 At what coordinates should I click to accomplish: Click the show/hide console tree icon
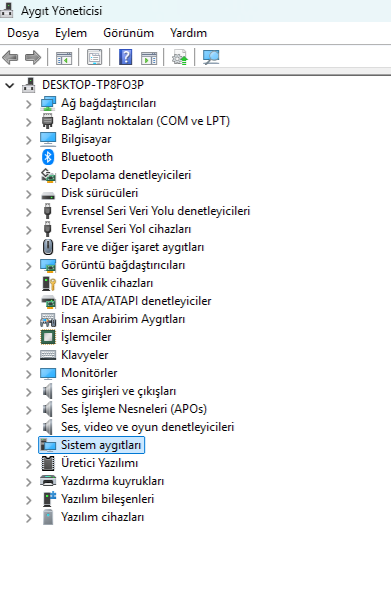pyautogui.click(x=64, y=58)
